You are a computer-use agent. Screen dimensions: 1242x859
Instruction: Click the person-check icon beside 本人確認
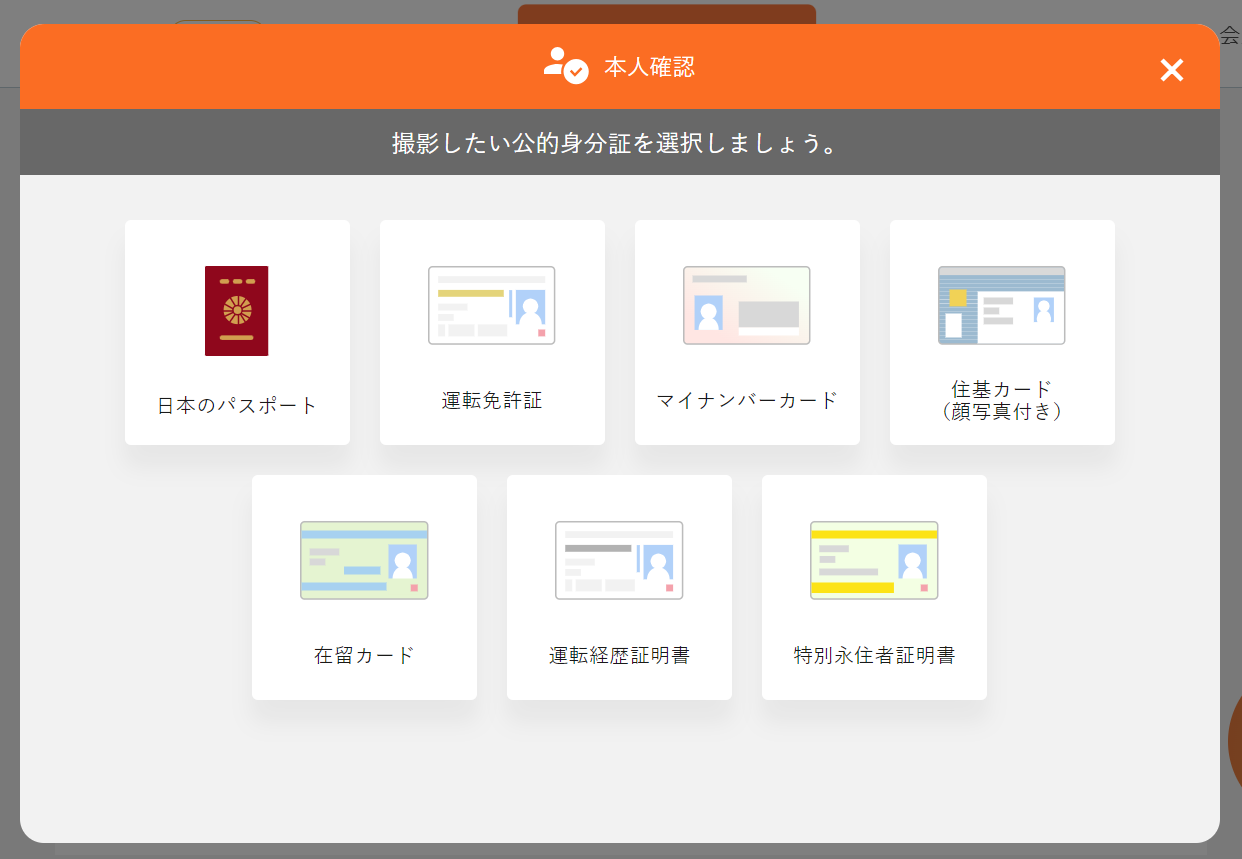(x=566, y=66)
